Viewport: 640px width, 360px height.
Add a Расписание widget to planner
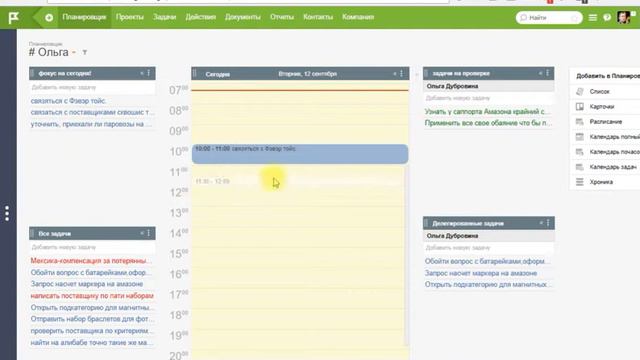pos(606,122)
